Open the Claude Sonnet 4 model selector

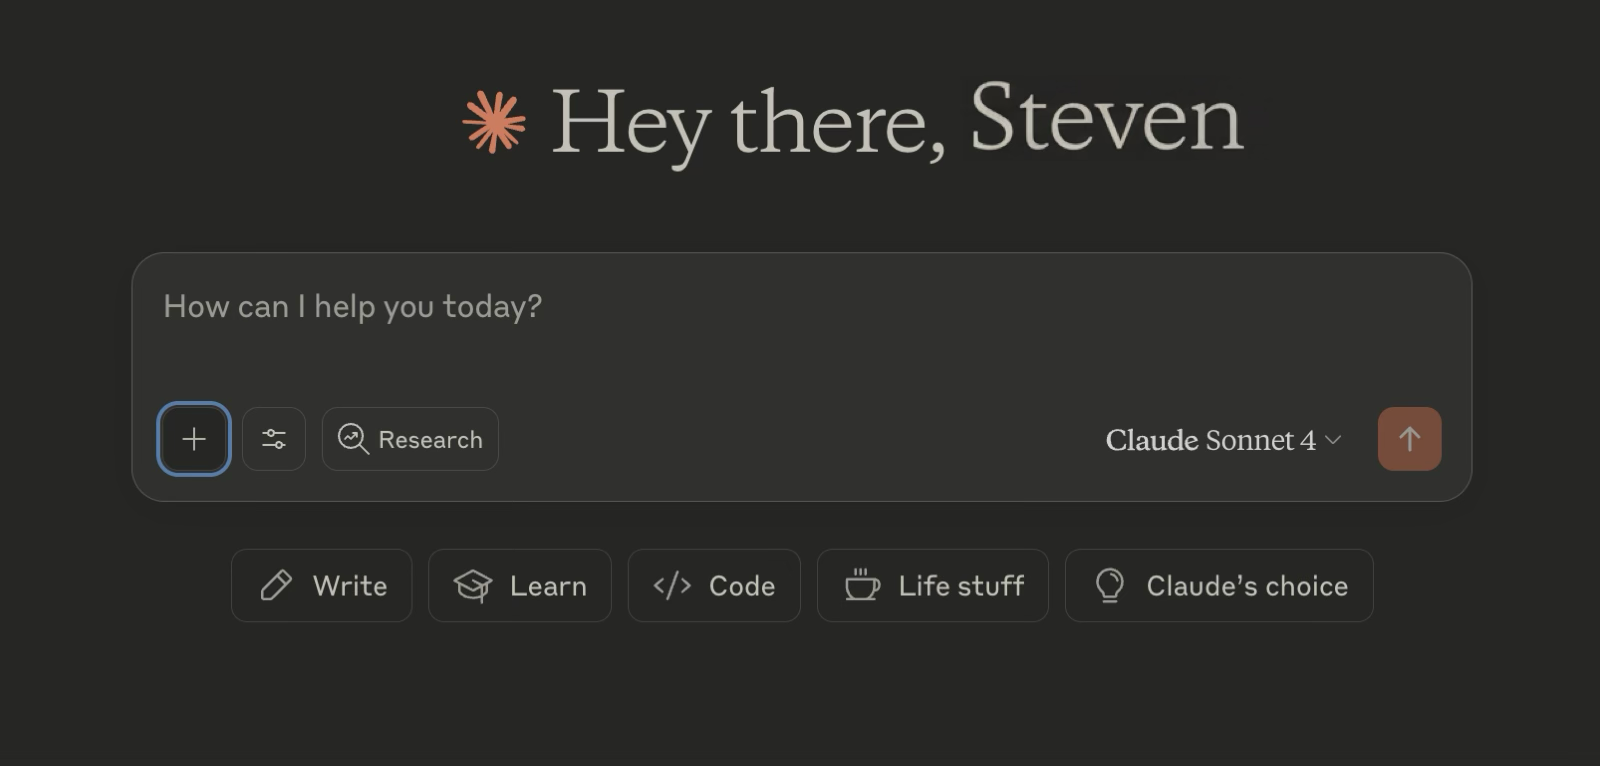point(1223,440)
